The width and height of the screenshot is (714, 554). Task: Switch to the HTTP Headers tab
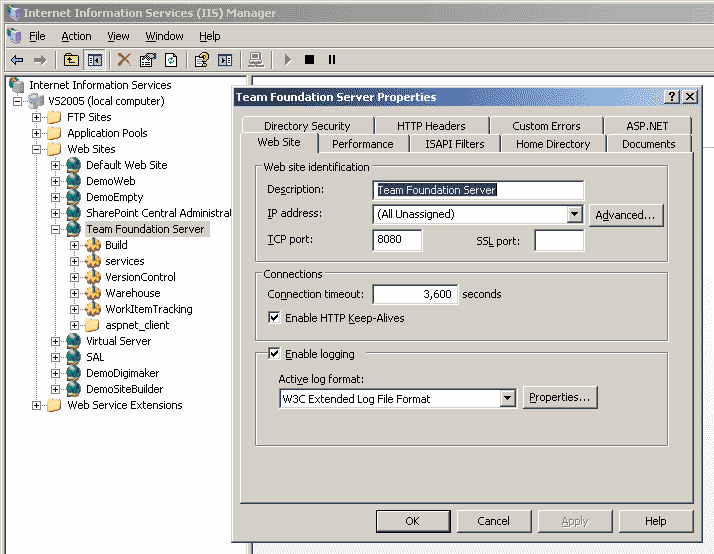pos(431,126)
